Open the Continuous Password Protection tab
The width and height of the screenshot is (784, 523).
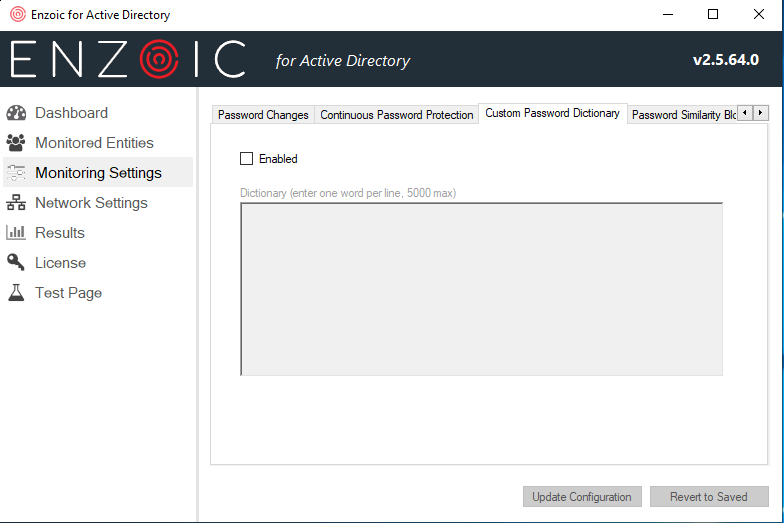(396, 115)
